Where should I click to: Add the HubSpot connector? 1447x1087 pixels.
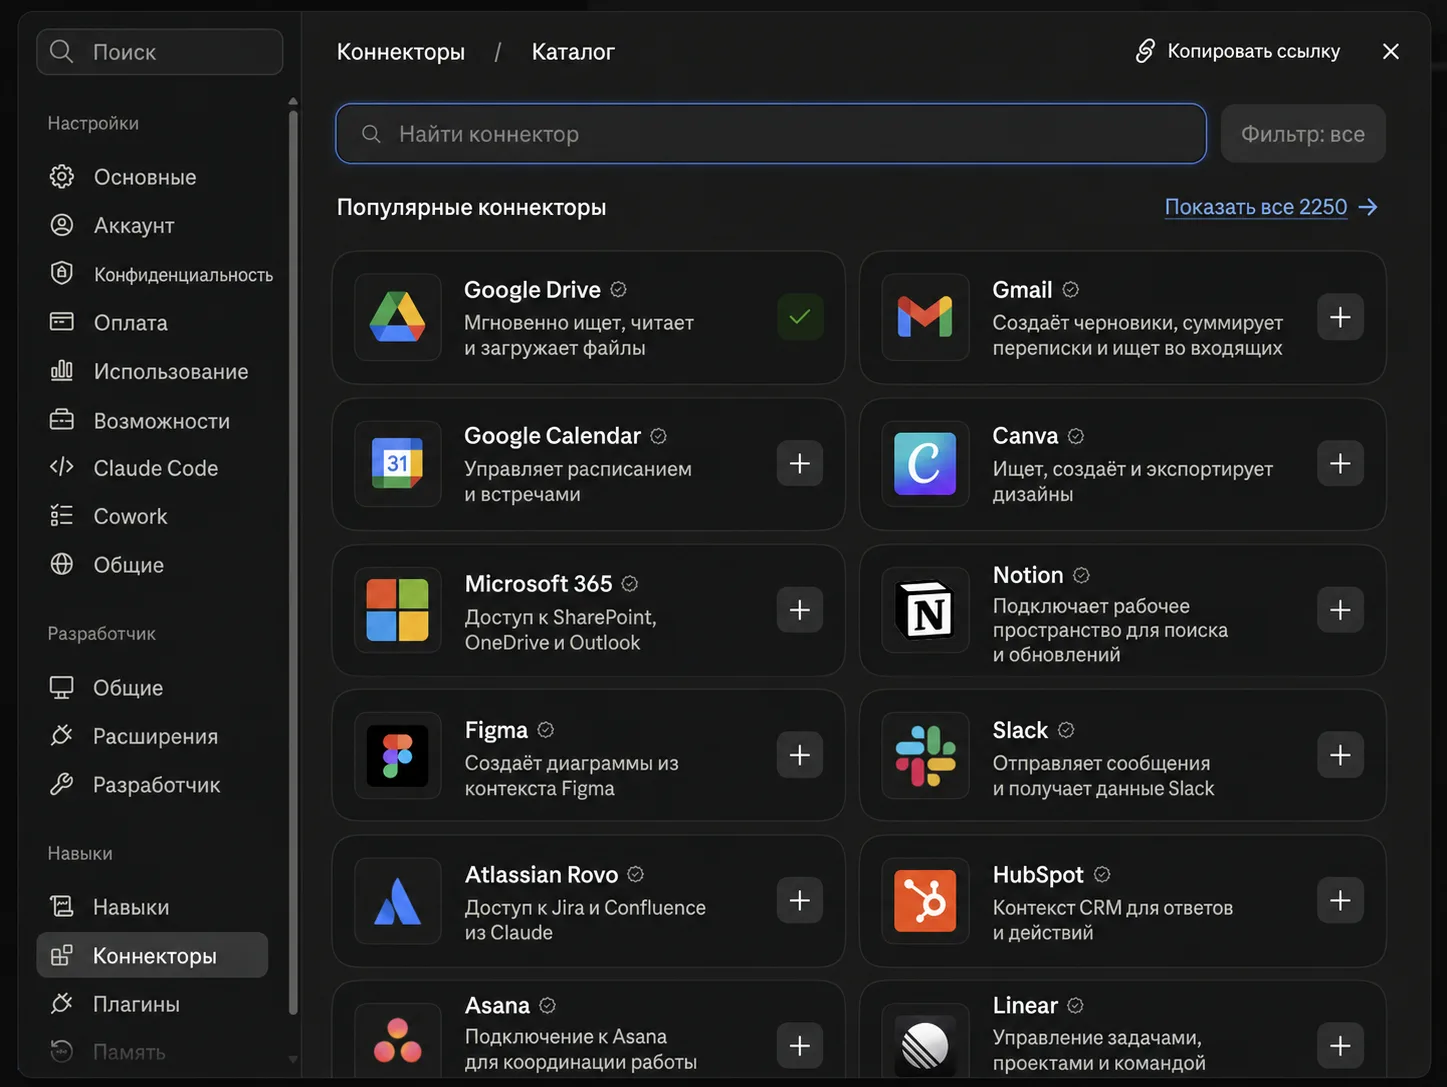(x=1340, y=900)
